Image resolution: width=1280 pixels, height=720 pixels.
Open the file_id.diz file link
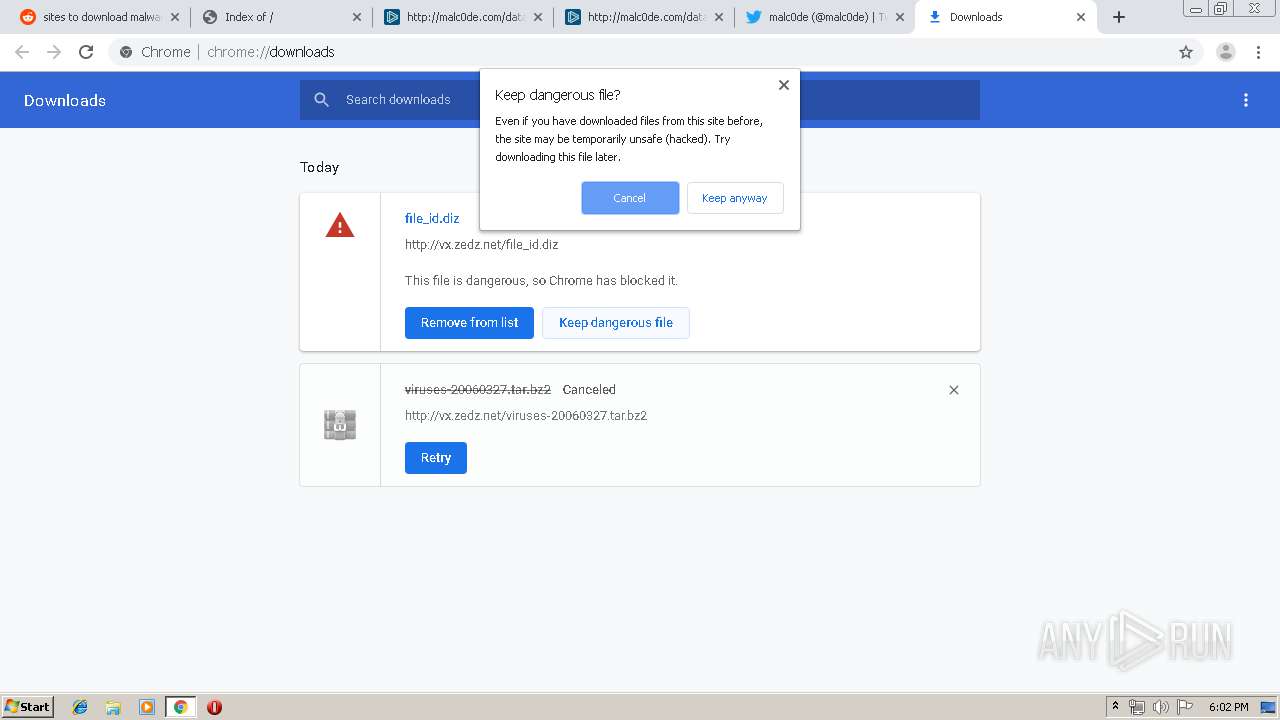pyautogui.click(x=432, y=218)
